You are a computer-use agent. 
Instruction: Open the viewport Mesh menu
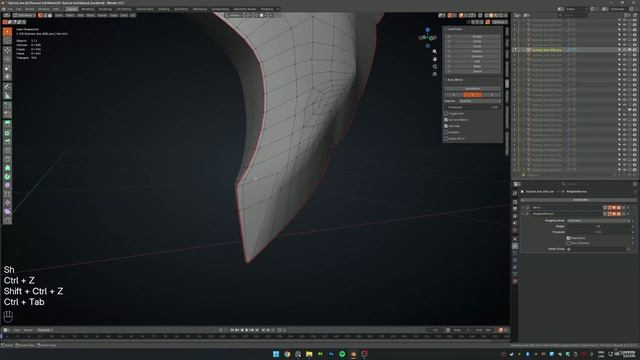[x=91, y=16]
